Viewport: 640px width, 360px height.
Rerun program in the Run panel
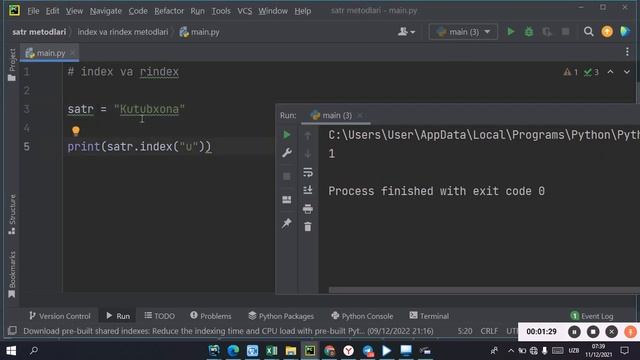[x=287, y=135]
